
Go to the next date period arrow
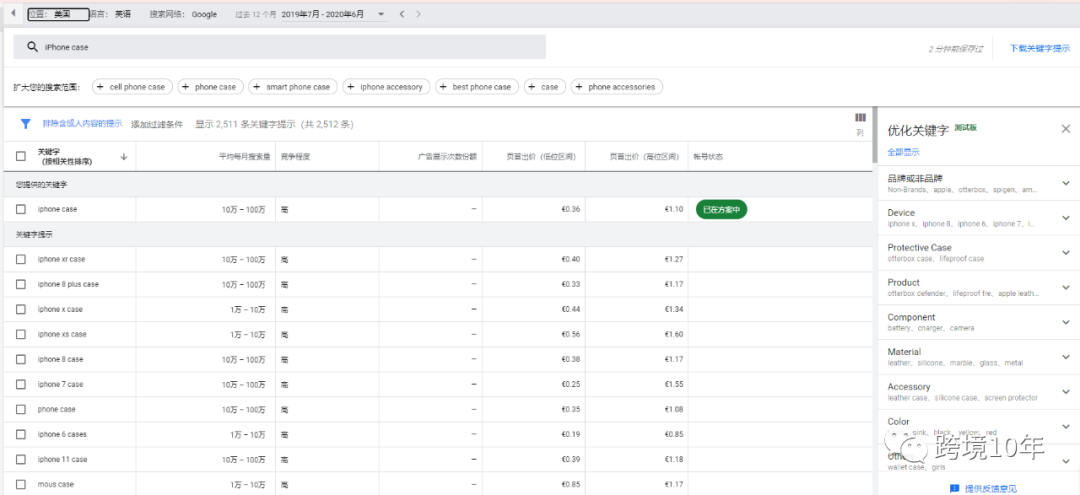[x=419, y=14]
